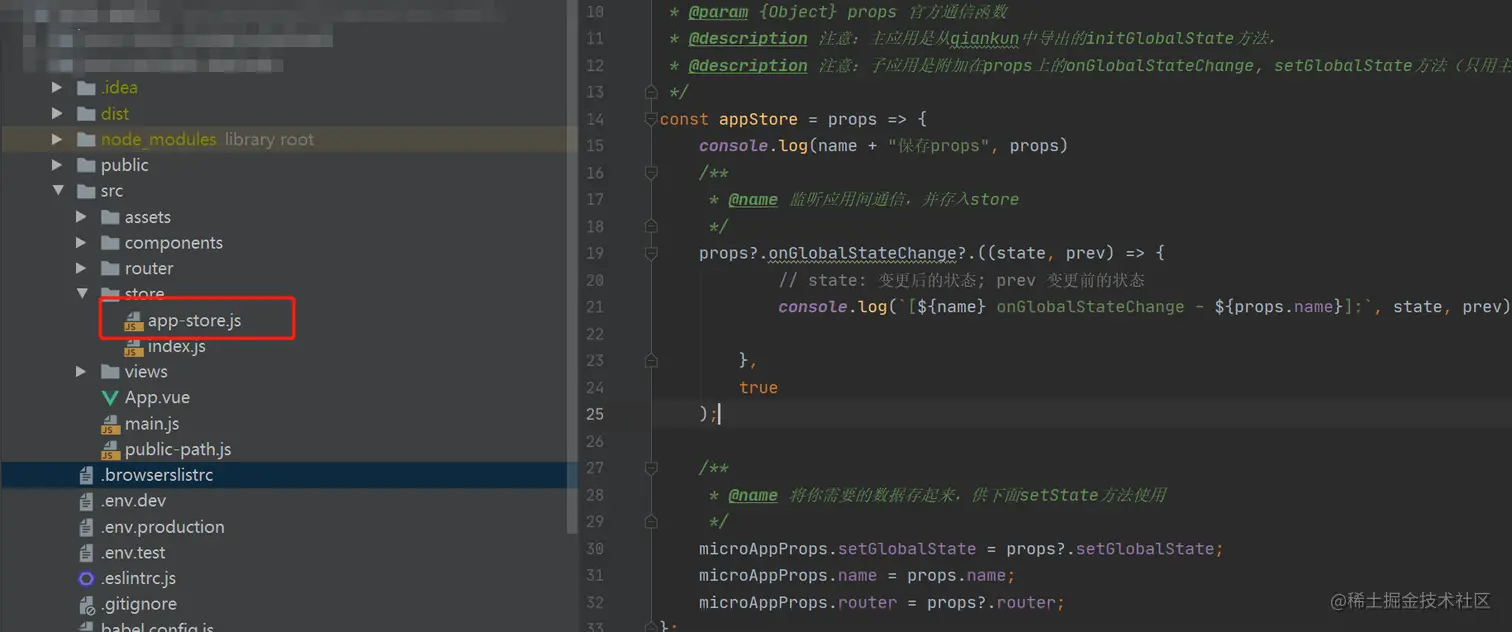The width and height of the screenshot is (1512, 632).
Task: Select the views folder label
Action: [x=146, y=372]
